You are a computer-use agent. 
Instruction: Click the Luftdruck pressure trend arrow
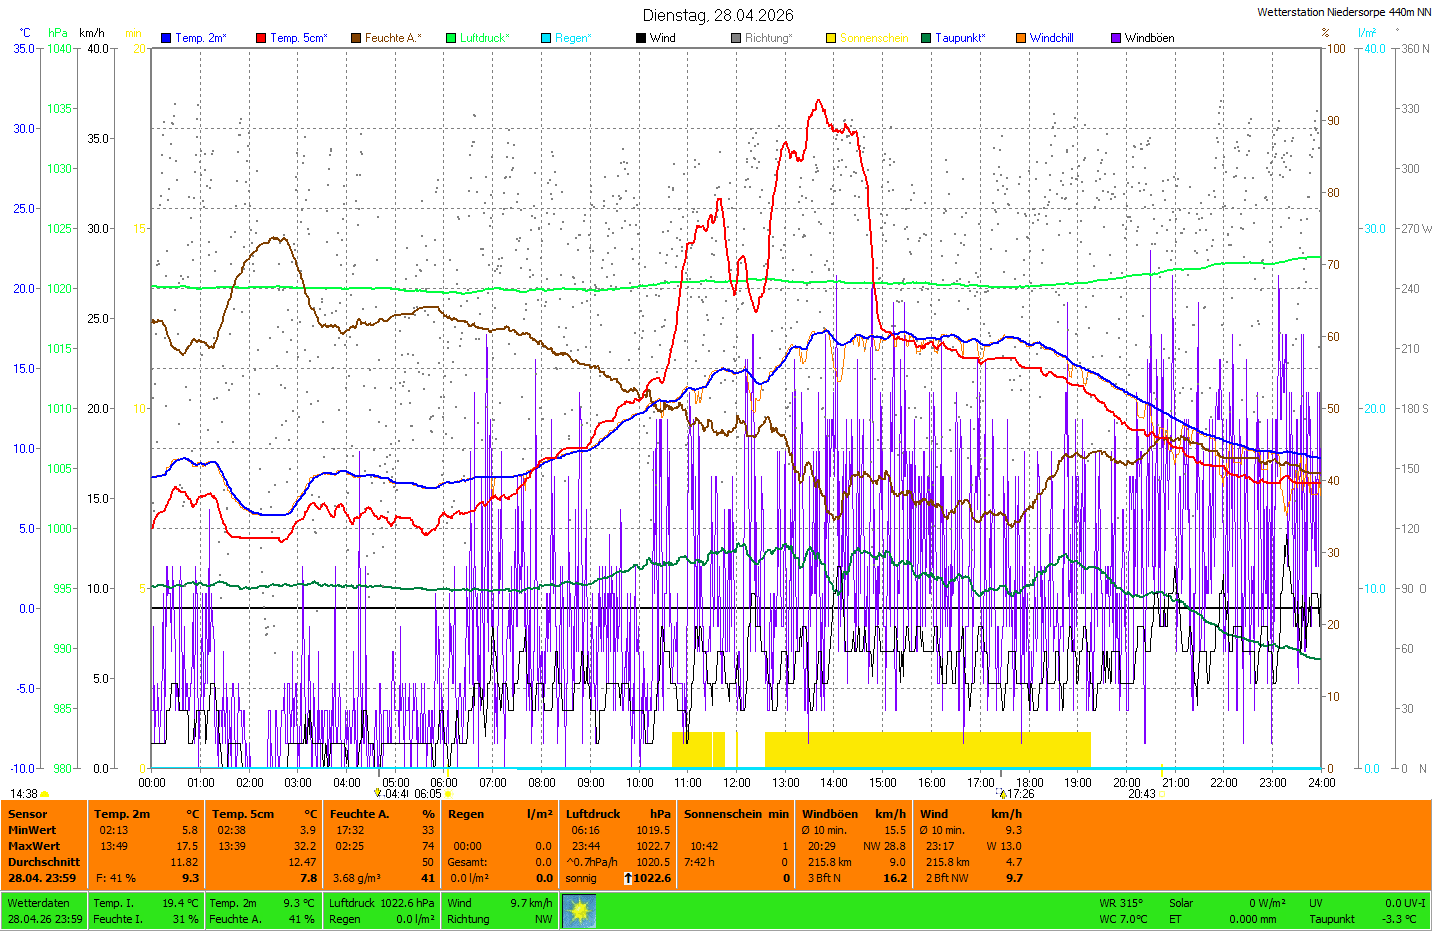click(628, 878)
